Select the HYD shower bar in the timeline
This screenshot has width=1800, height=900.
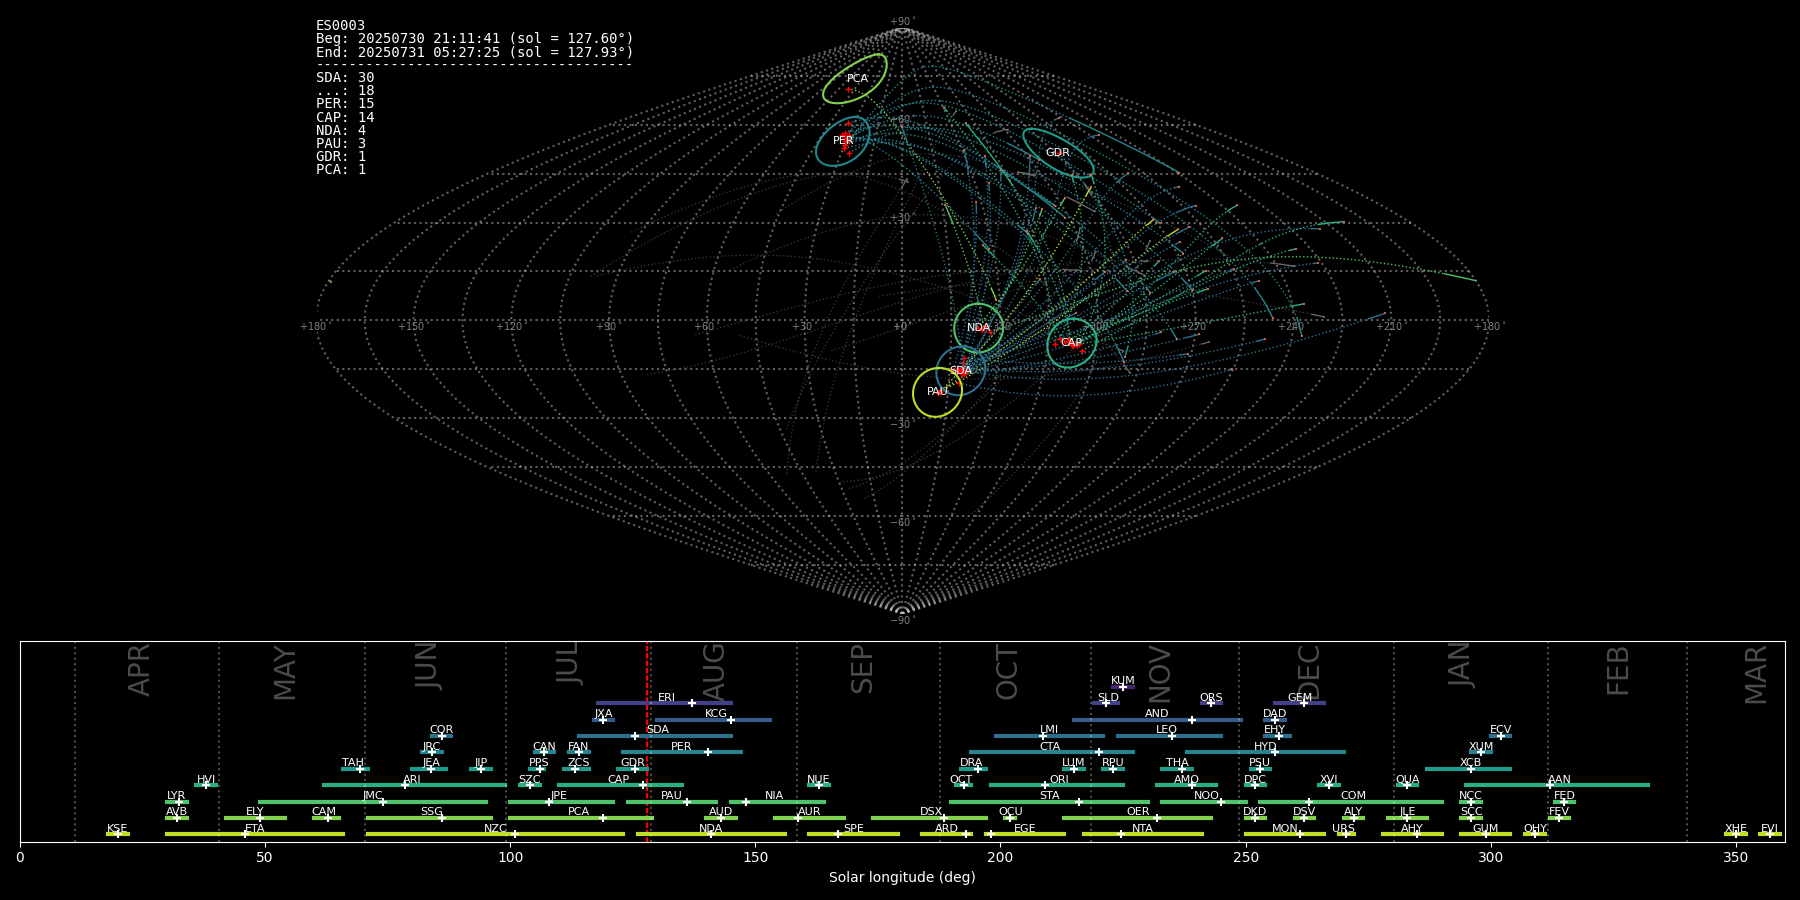pos(1265,752)
